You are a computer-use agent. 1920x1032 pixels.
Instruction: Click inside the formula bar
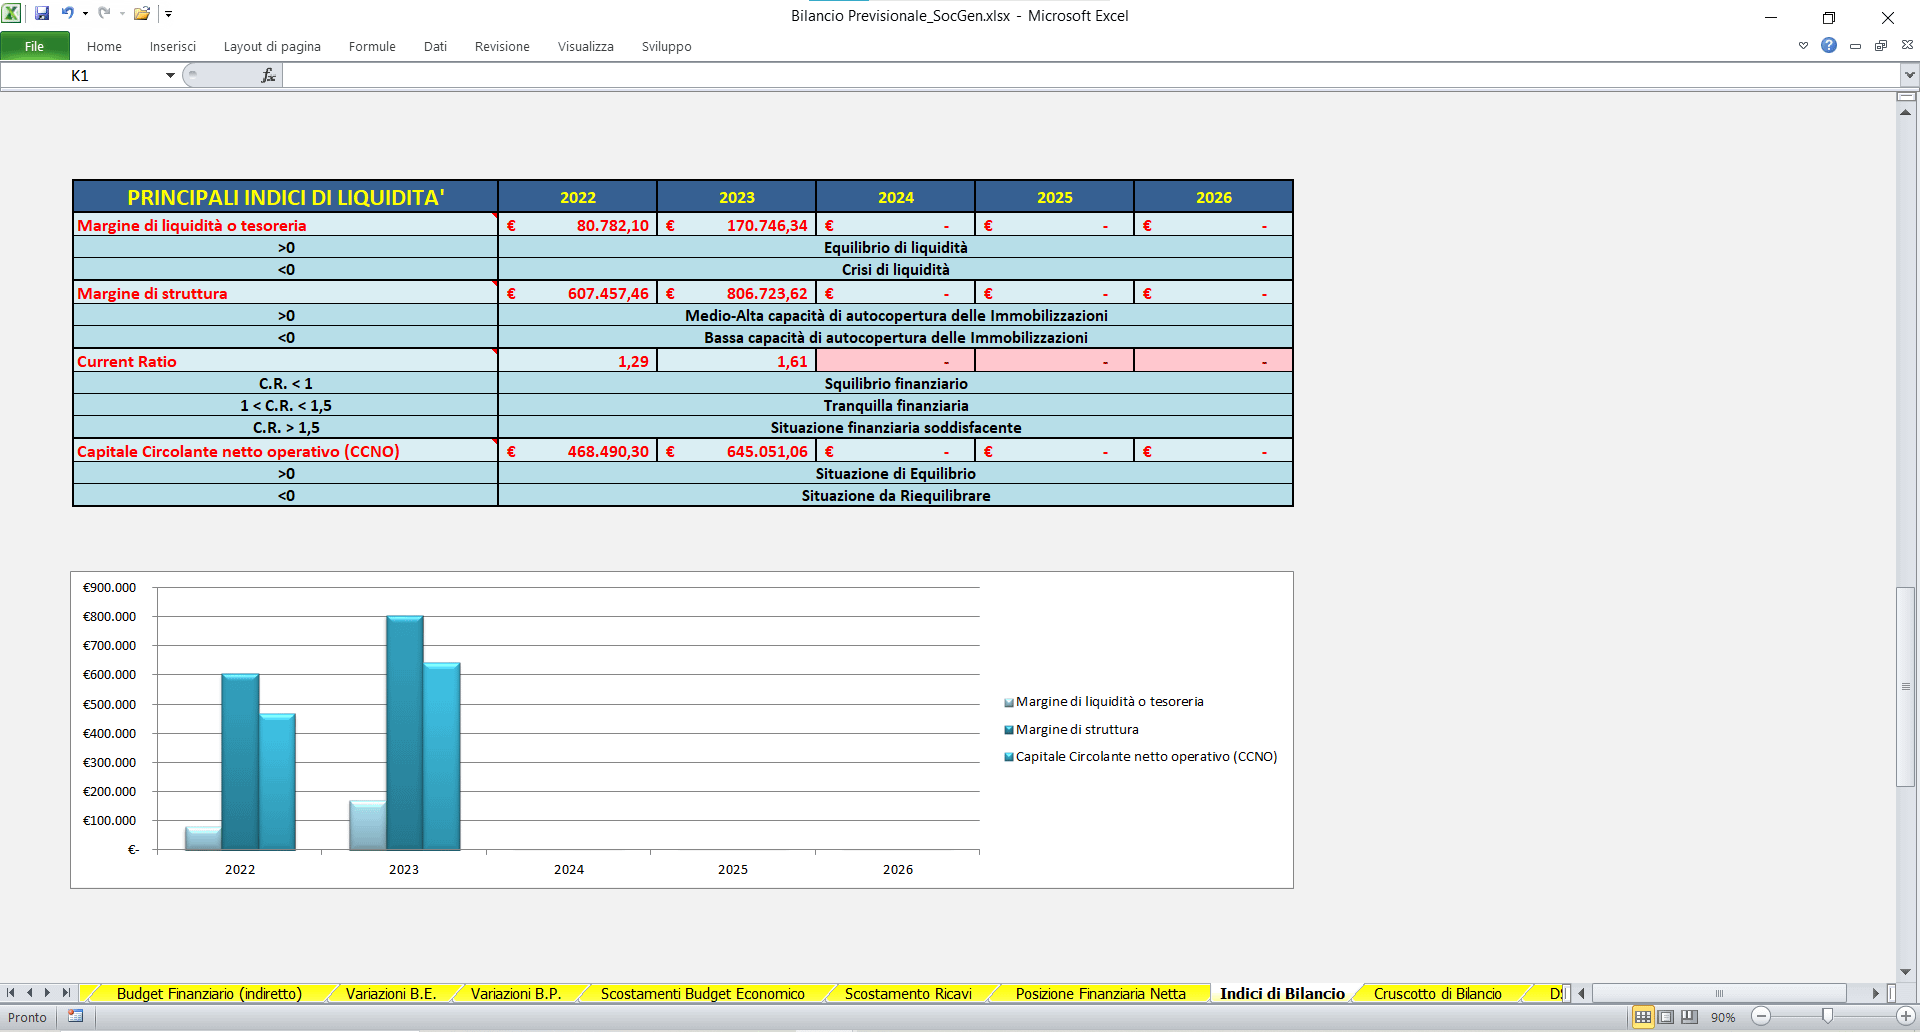pos(1090,76)
